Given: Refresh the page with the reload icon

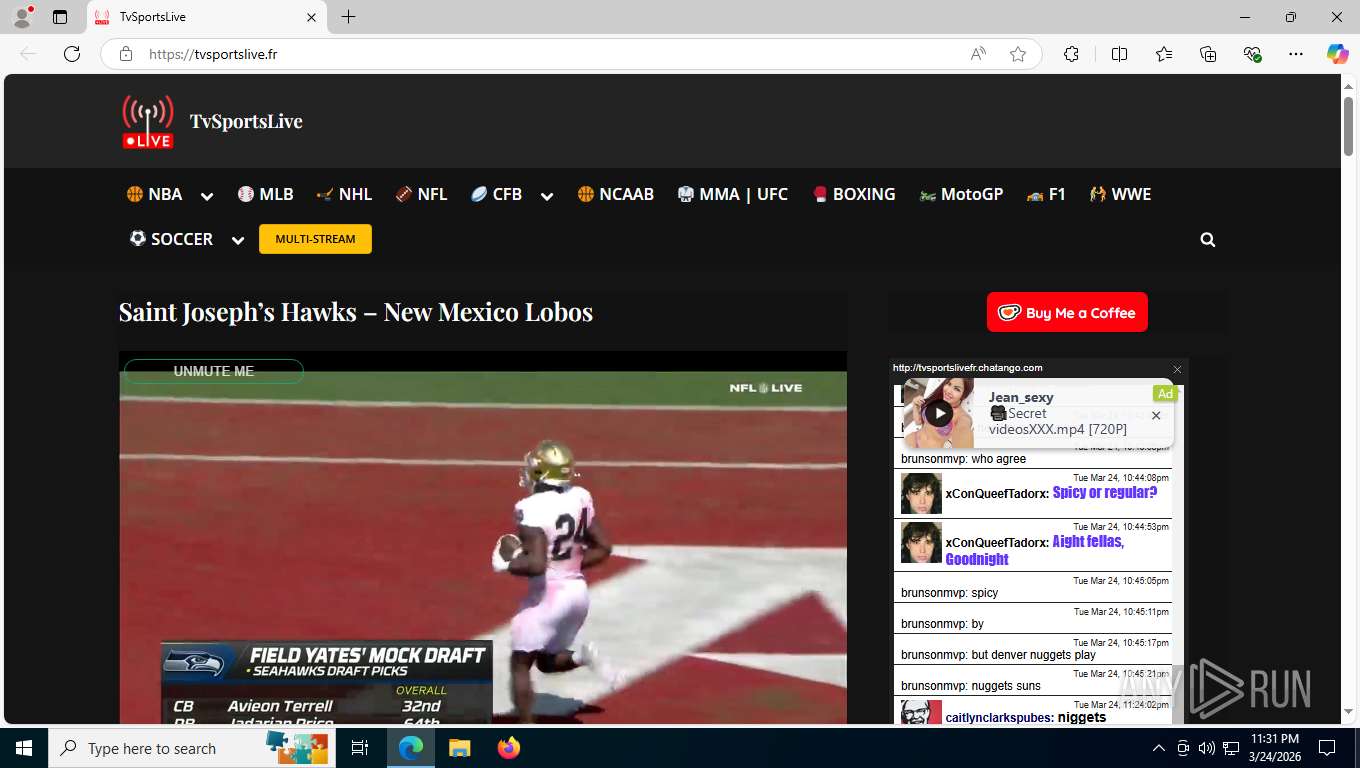Looking at the screenshot, I should click(x=72, y=54).
